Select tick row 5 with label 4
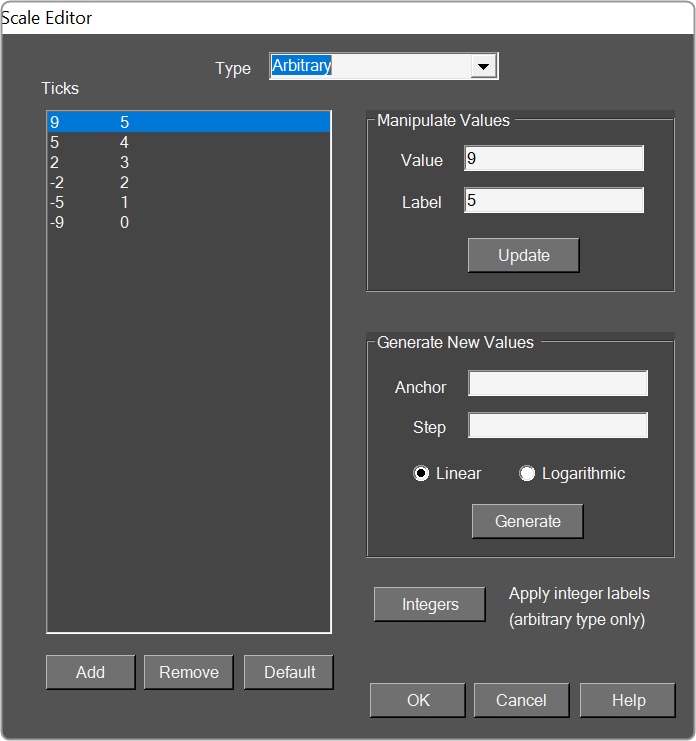Viewport: 696px width, 741px height. tap(189, 142)
